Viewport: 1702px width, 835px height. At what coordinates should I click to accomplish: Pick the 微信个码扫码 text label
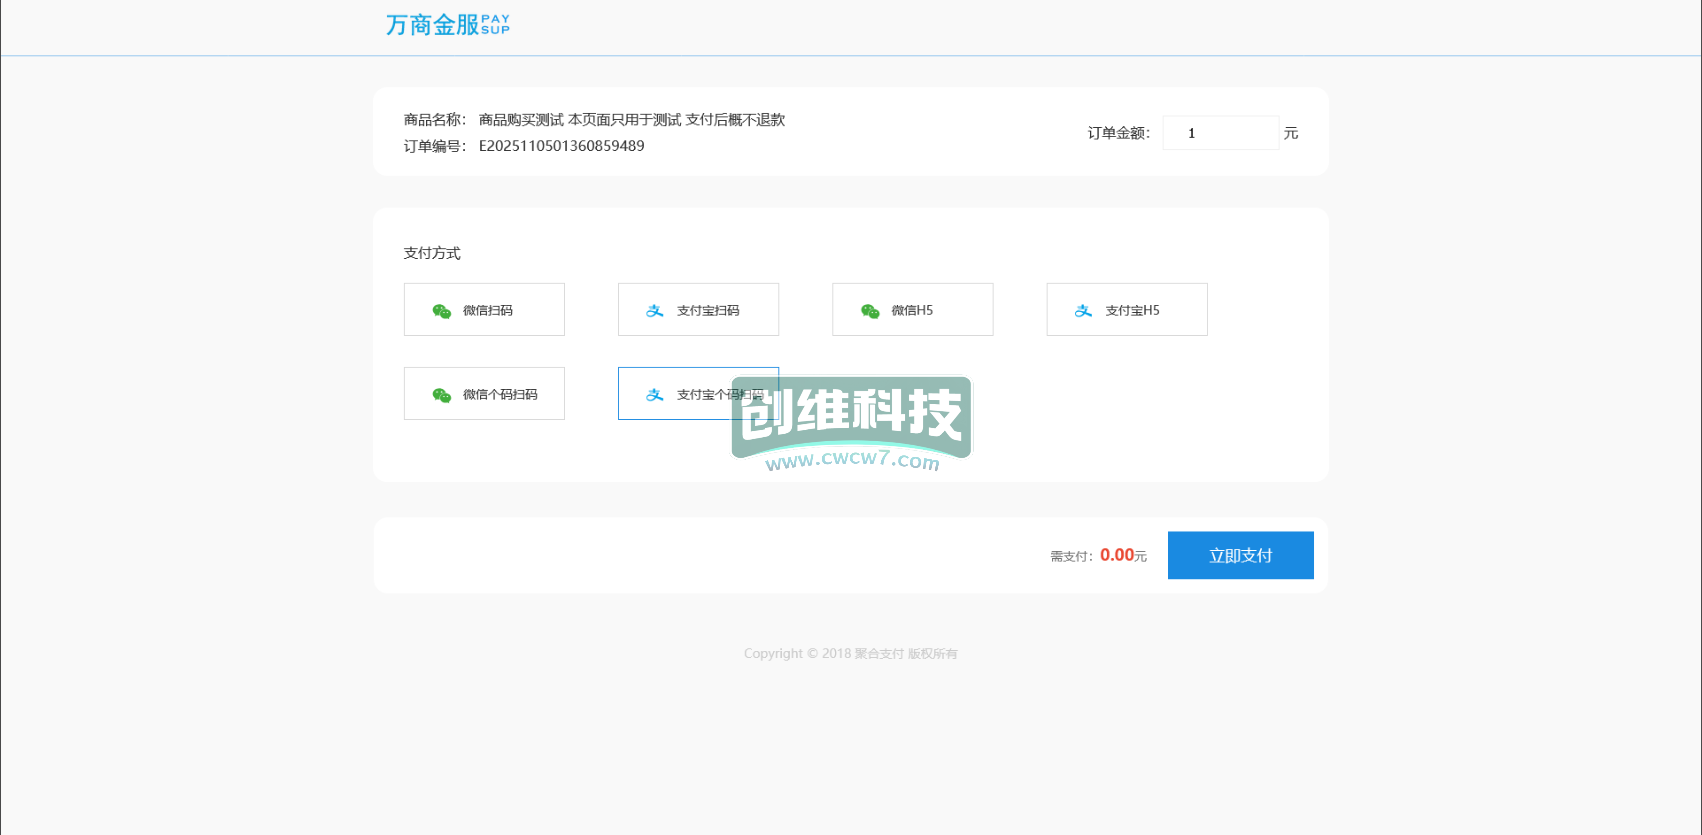click(x=500, y=395)
